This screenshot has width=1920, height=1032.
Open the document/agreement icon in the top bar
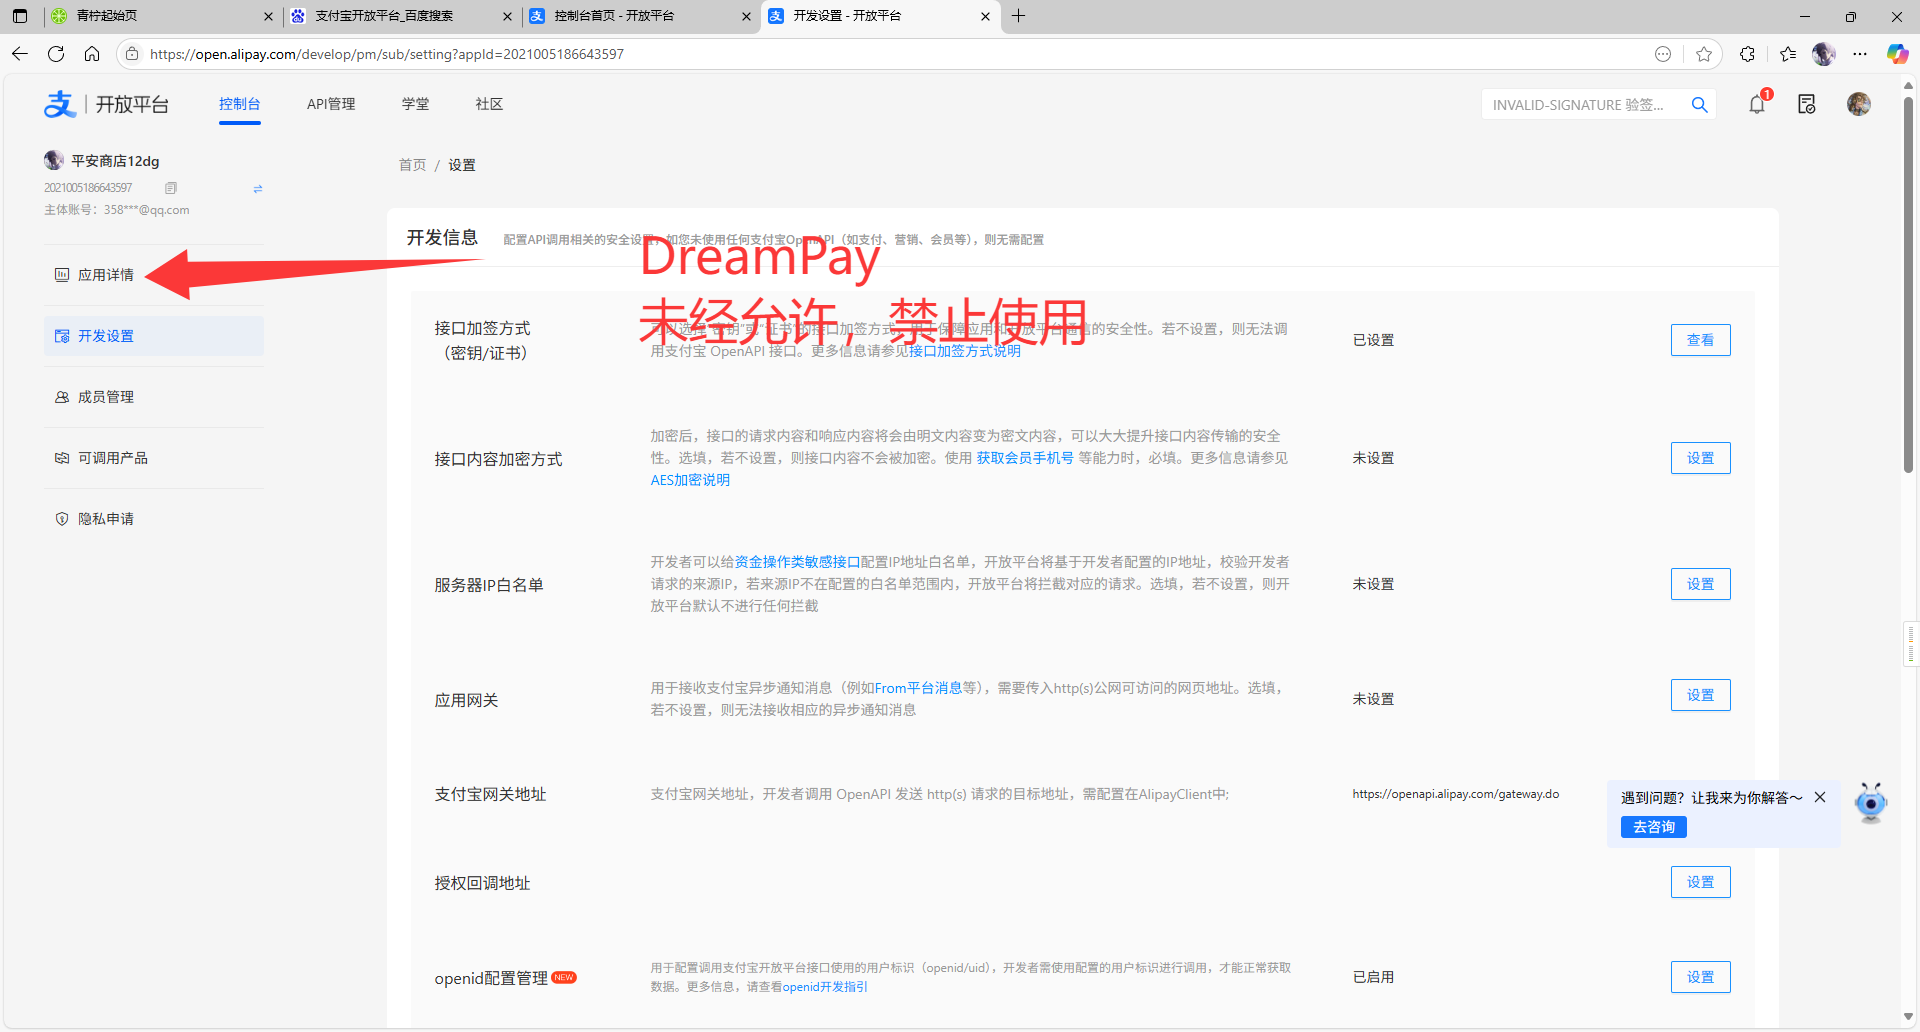(x=1806, y=104)
